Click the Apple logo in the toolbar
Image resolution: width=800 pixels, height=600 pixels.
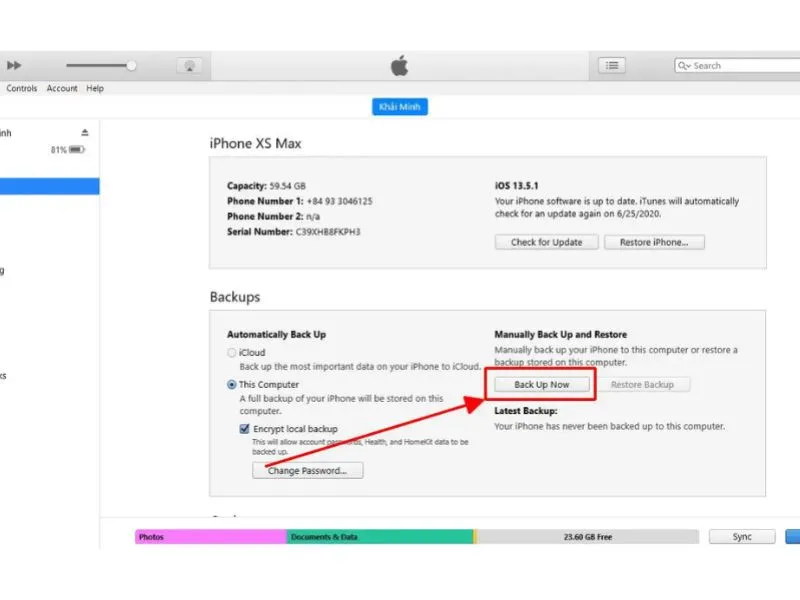click(399, 66)
